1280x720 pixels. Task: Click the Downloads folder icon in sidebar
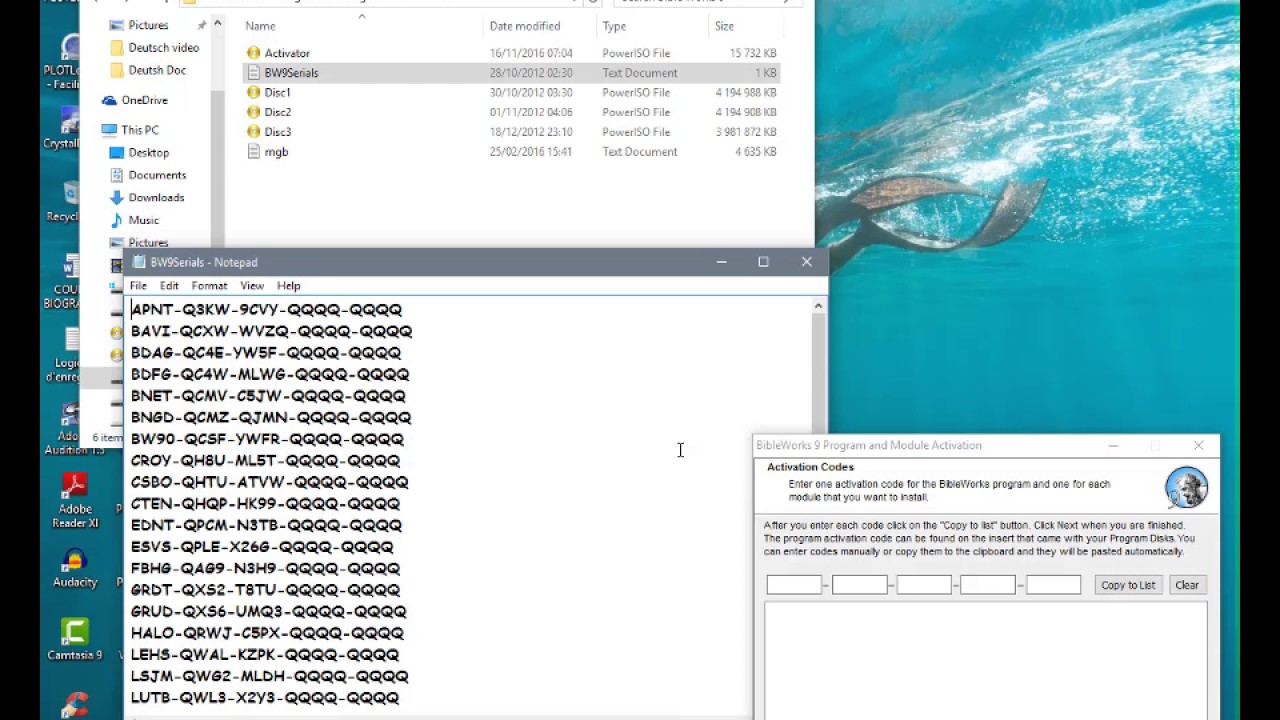click(x=117, y=198)
